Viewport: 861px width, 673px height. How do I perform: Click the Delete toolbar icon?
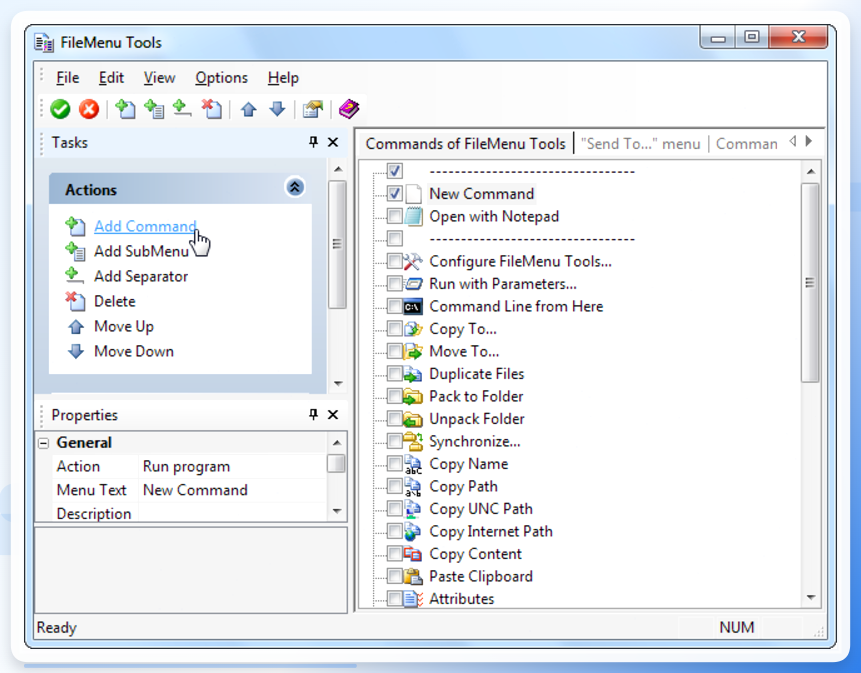211,109
